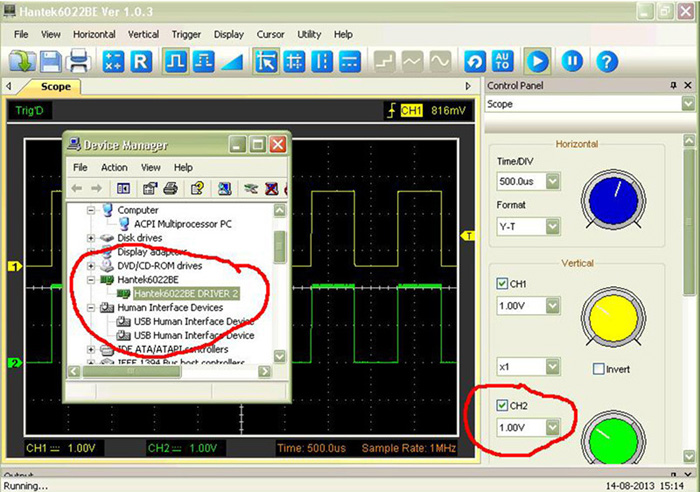The height and width of the screenshot is (492, 700).
Task: Click the green CH2 zero level marker
Action: [15, 363]
